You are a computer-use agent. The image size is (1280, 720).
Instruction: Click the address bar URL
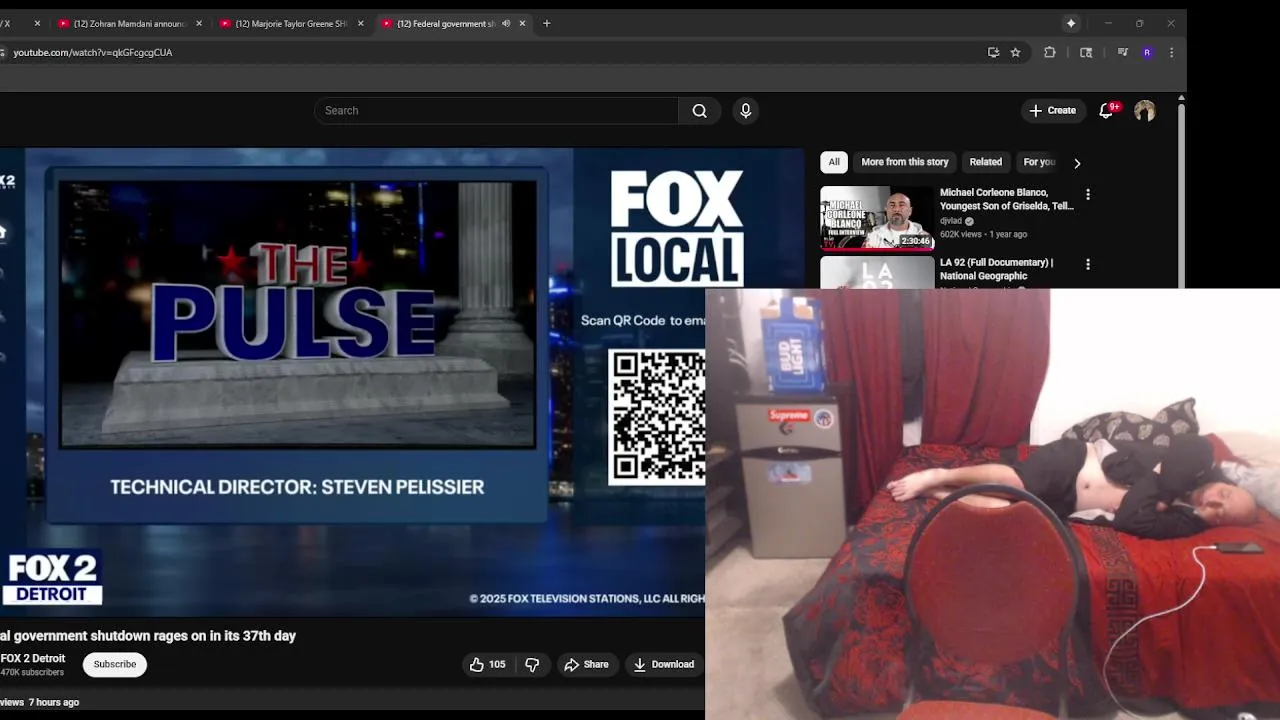tap(93, 53)
